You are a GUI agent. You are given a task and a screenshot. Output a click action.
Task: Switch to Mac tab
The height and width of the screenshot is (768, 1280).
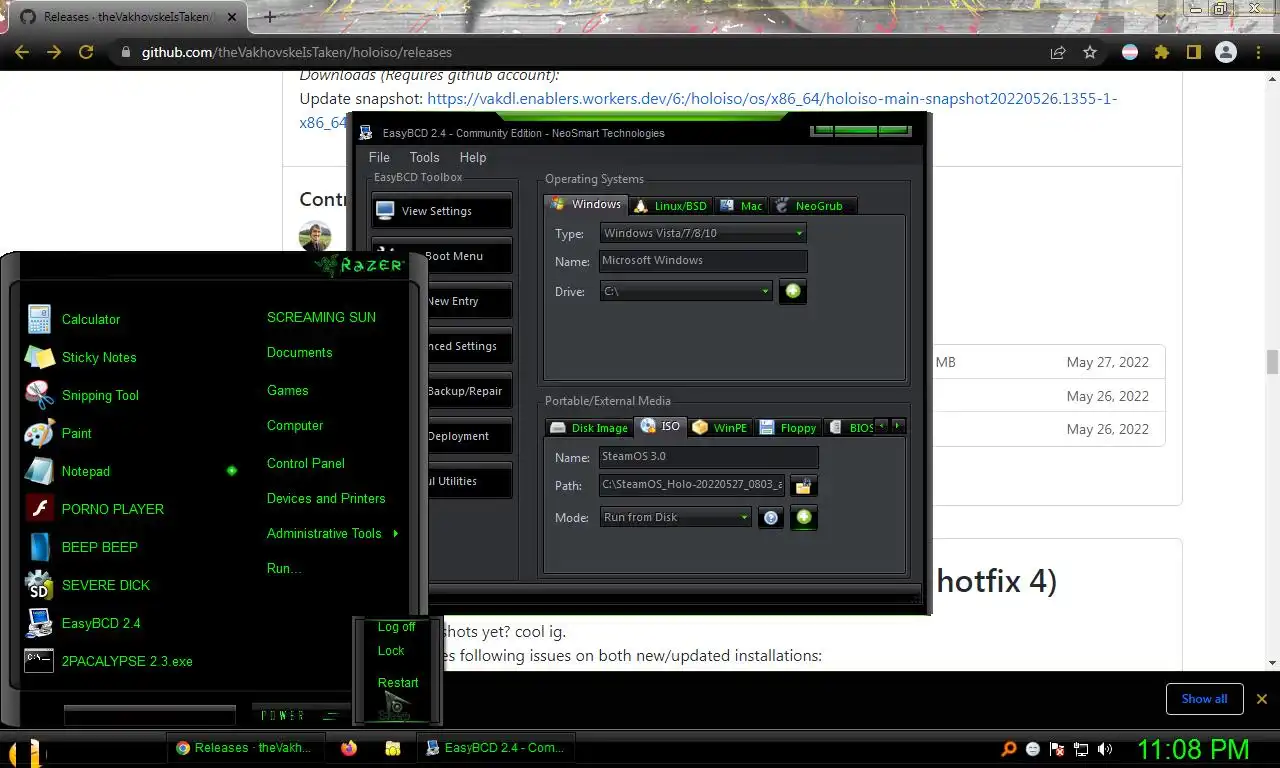pyautogui.click(x=741, y=205)
